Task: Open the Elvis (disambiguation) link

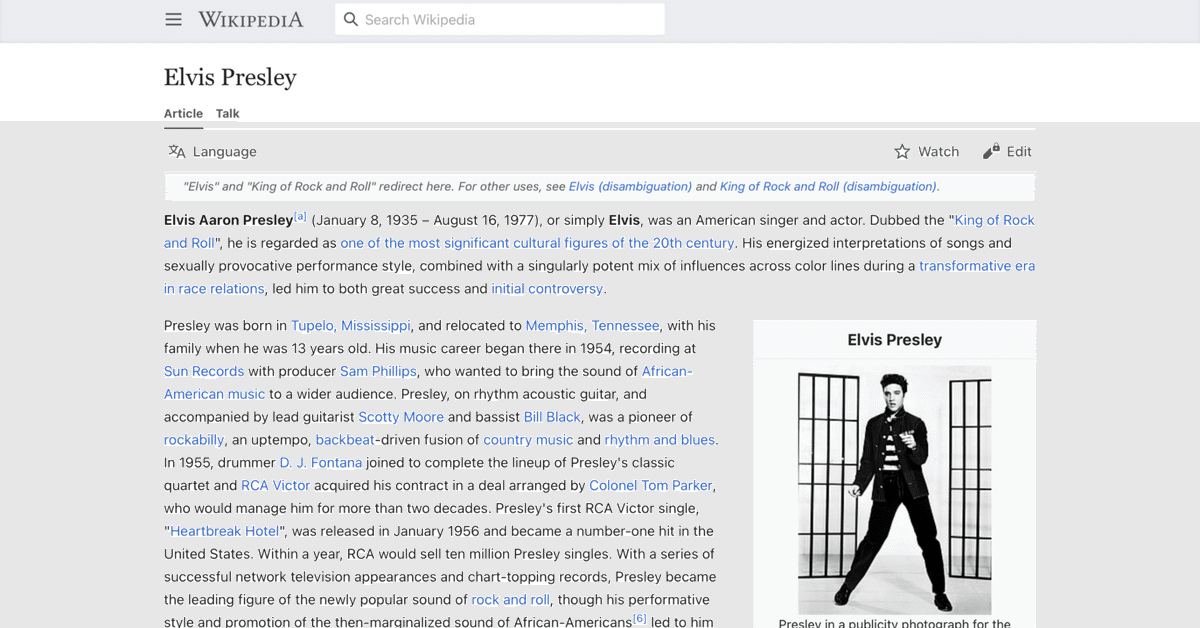Action: point(630,186)
